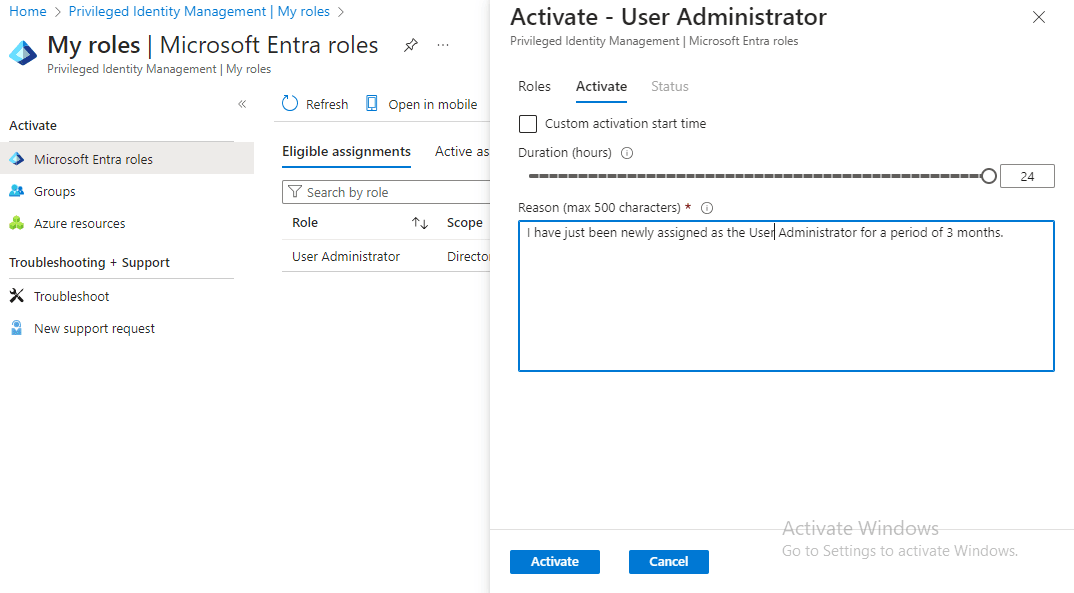Click the Cancel button
1074x593 pixels.
(x=668, y=562)
